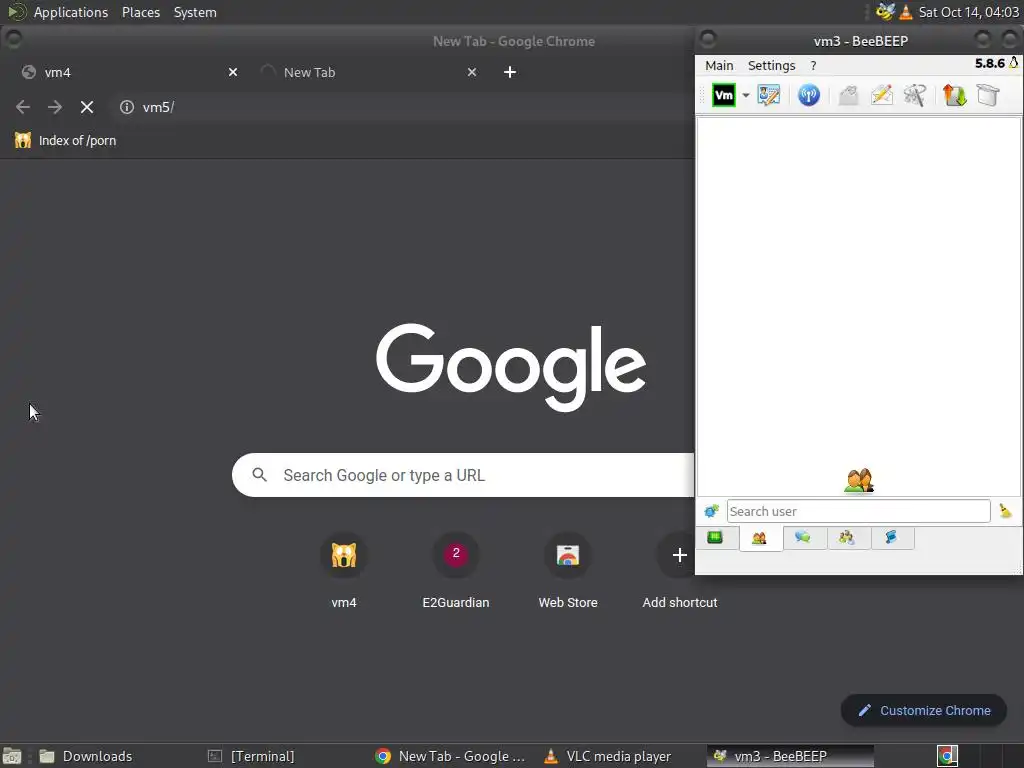This screenshot has width=1024, height=768.
Task: Select the vm4 tab in Chrome
Action: [124, 72]
